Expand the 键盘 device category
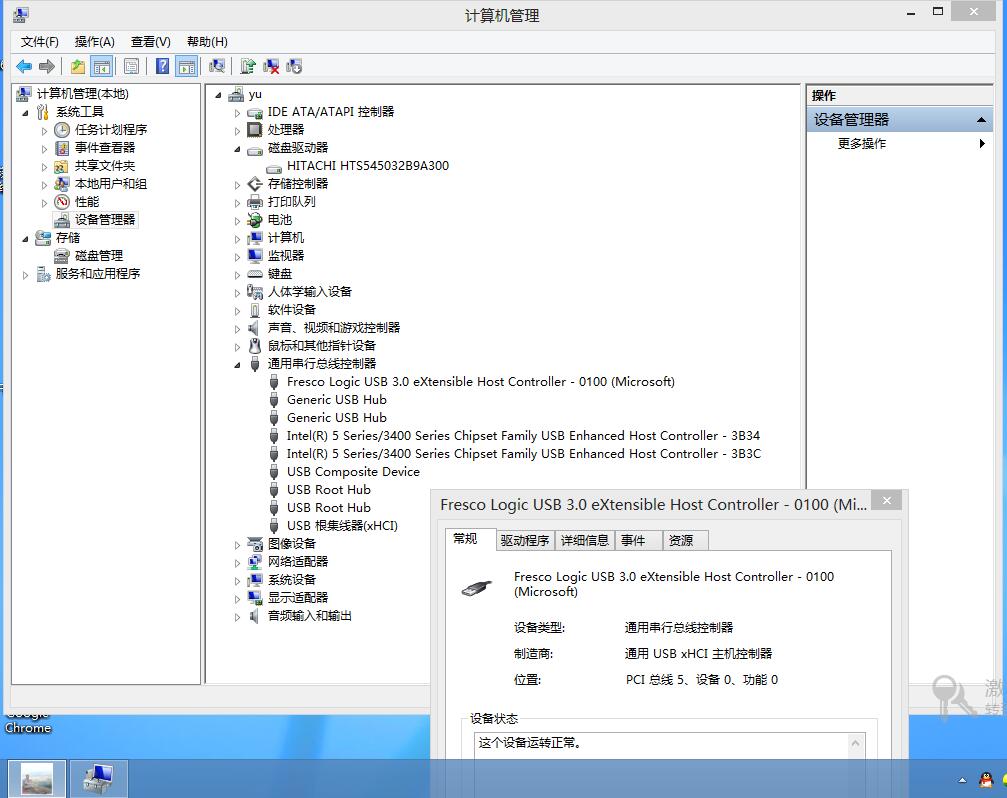 237,275
